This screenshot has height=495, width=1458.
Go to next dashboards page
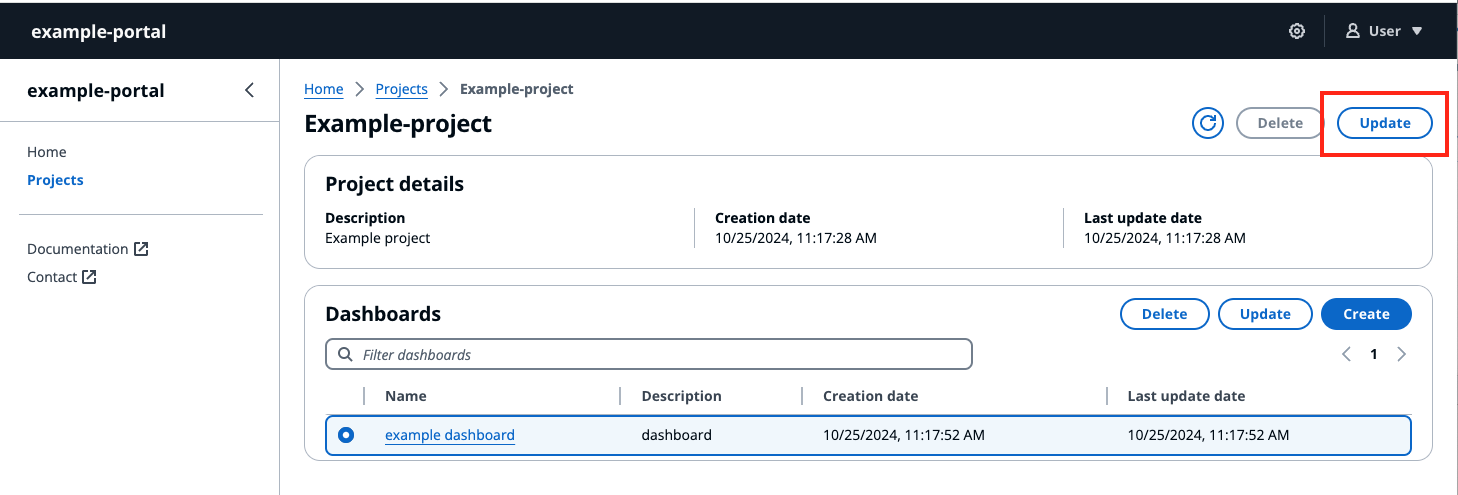click(x=1401, y=354)
